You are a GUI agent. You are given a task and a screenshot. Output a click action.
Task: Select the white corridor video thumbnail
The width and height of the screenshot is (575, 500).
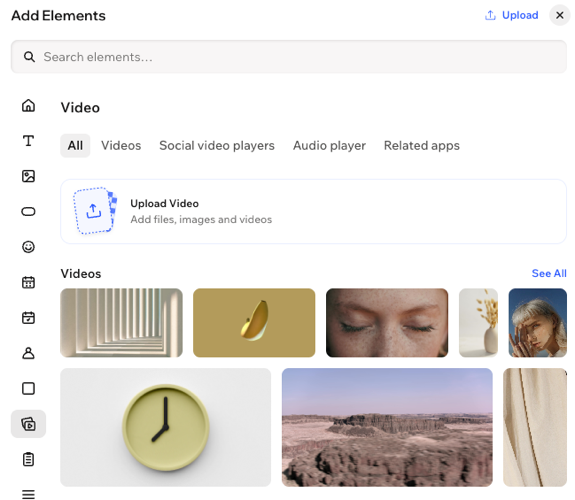(x=121, y=323)
